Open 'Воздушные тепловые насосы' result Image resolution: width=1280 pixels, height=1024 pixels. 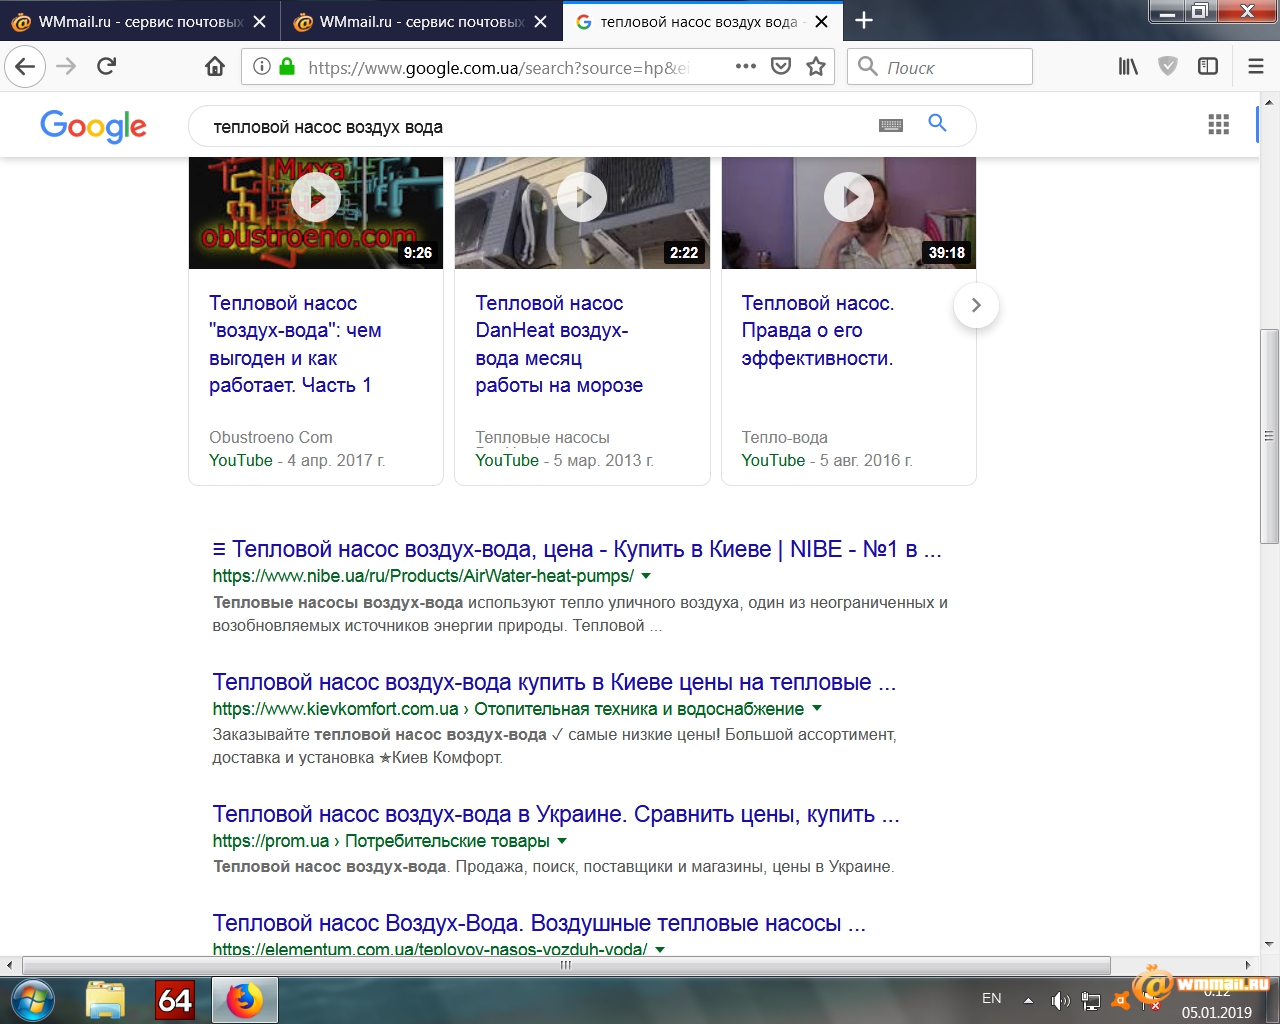coord(539,923)
